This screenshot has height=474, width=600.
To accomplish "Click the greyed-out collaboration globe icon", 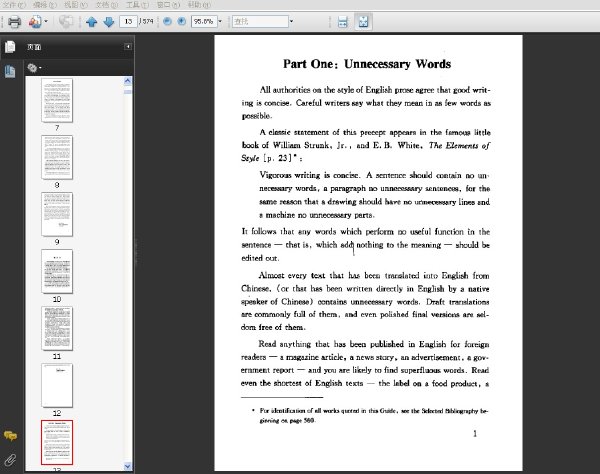I will click(66, 21).
